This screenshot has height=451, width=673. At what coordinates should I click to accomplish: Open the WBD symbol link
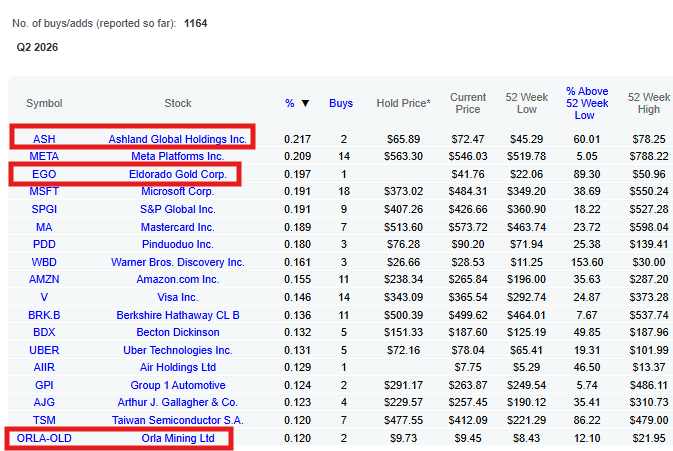pos(44,263)
